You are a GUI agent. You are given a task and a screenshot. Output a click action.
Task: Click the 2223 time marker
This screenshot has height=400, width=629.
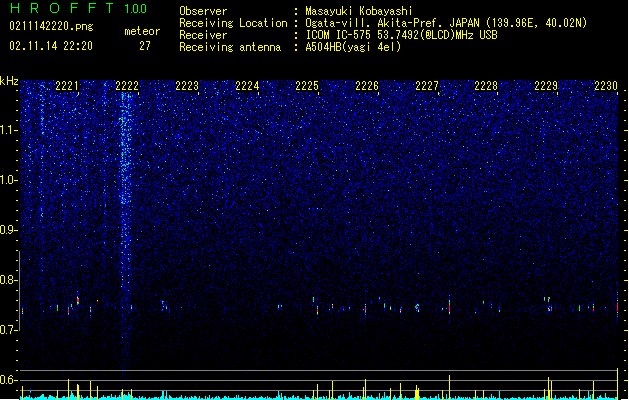(x=187, y=86)
